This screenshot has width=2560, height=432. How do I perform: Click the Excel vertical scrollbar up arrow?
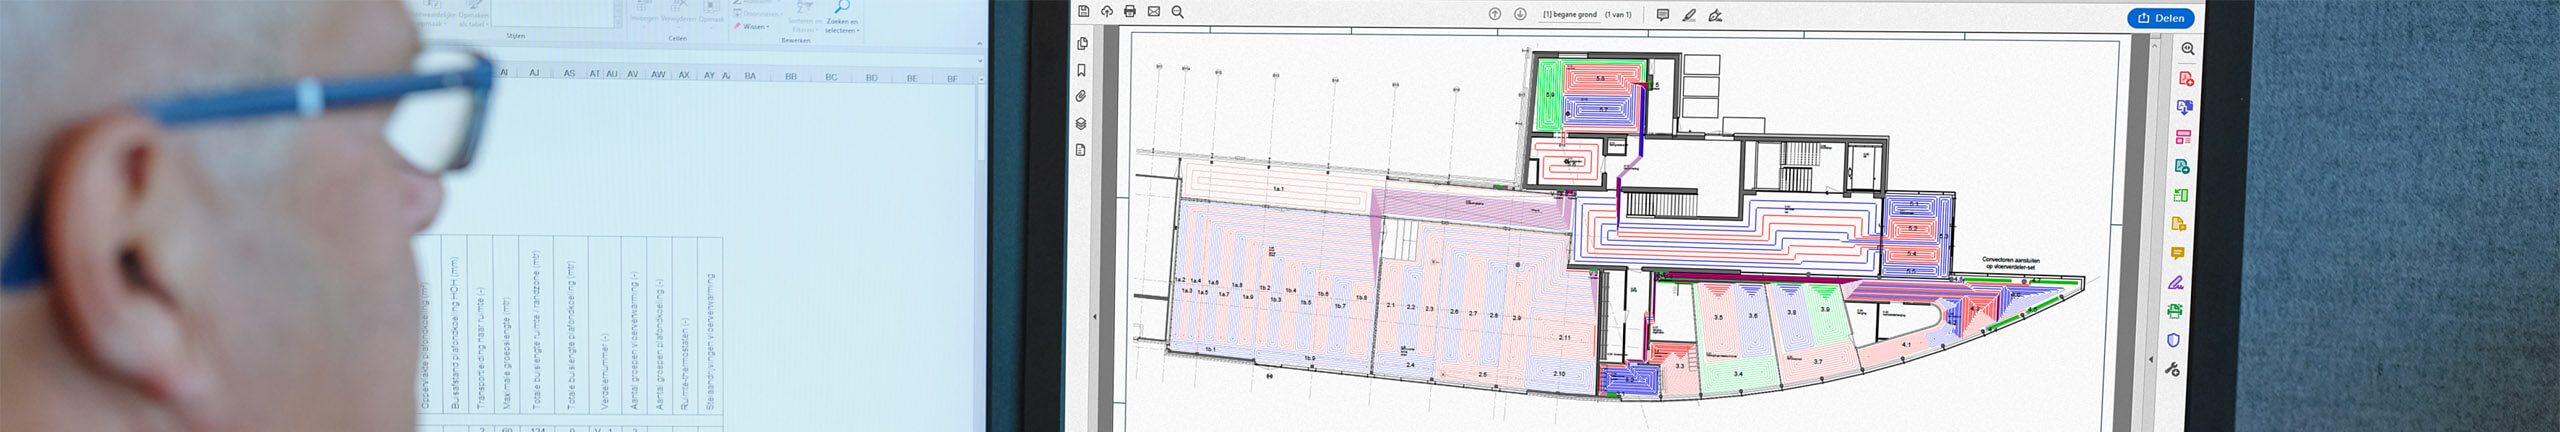click(x=981, y=79)
